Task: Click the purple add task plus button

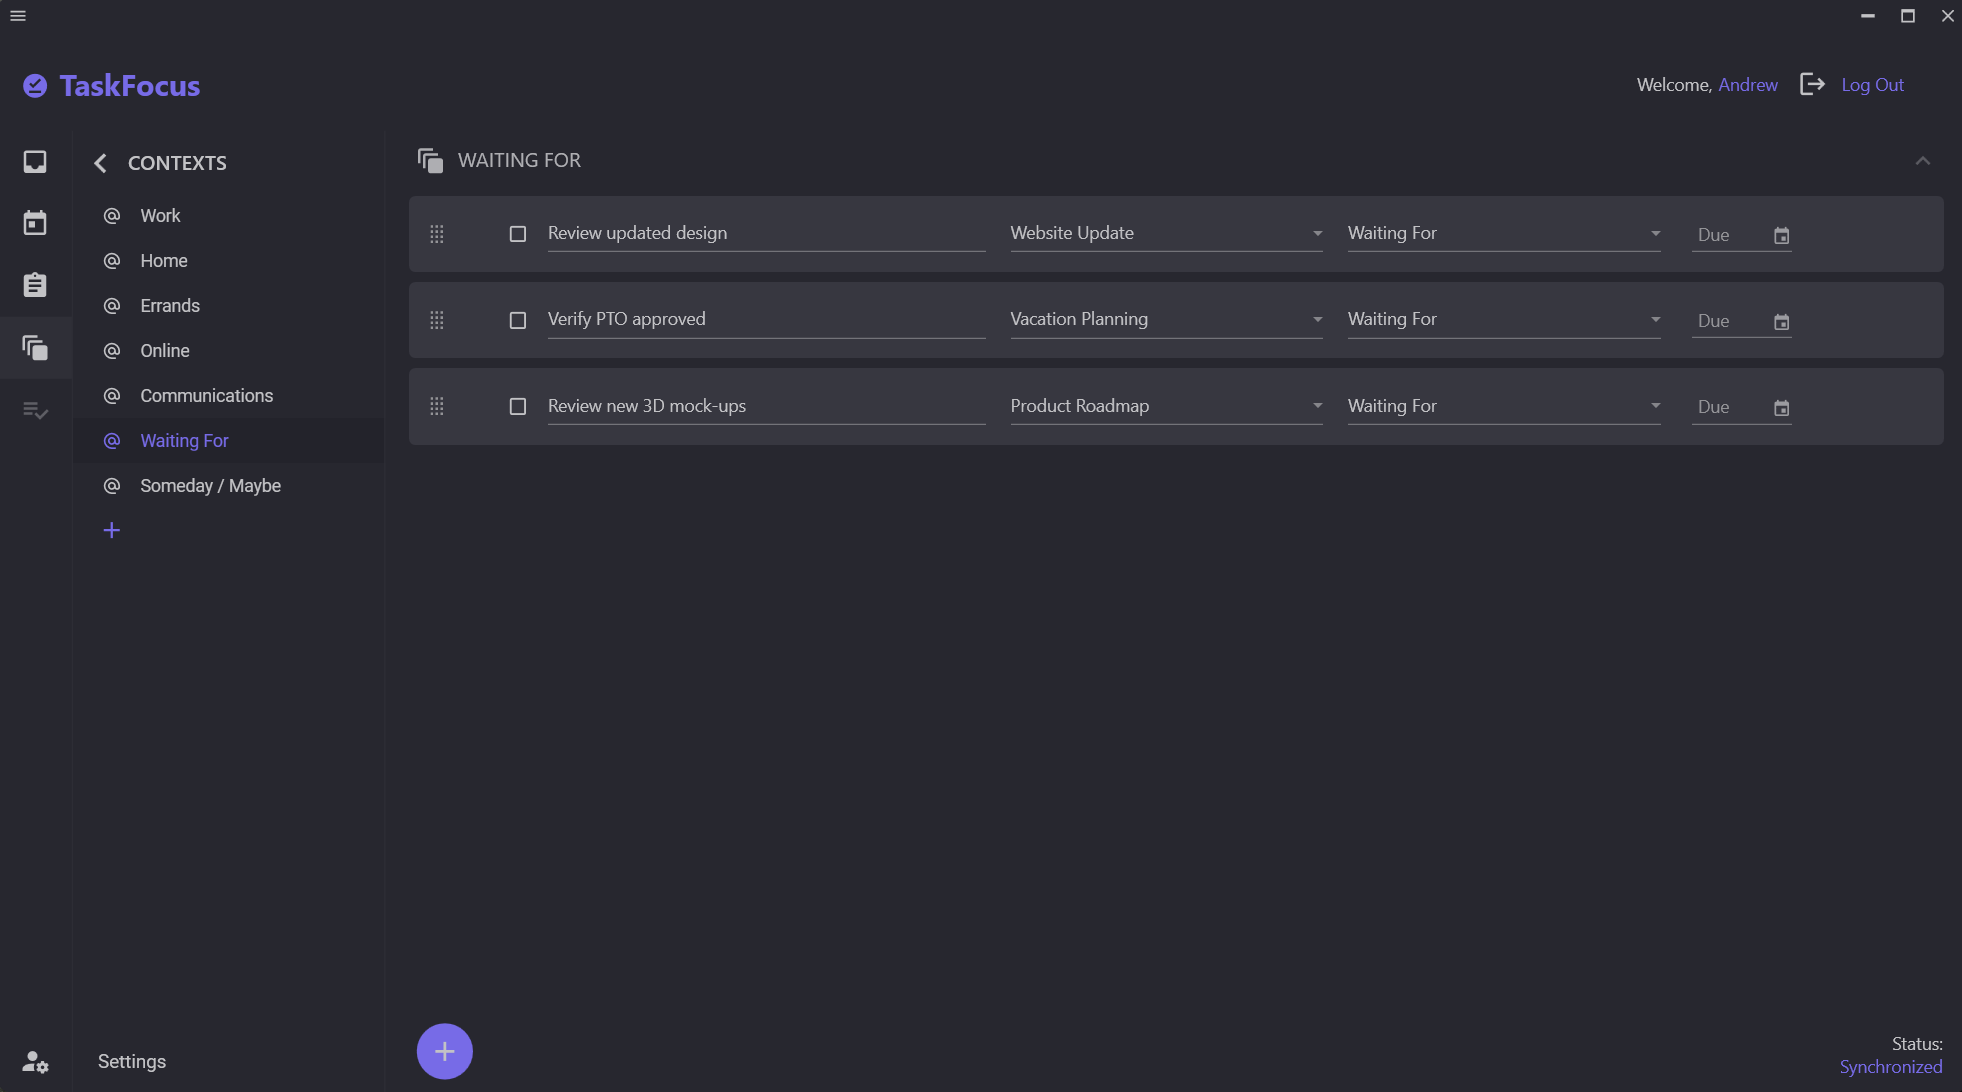Action: [x=444, y=1051]
